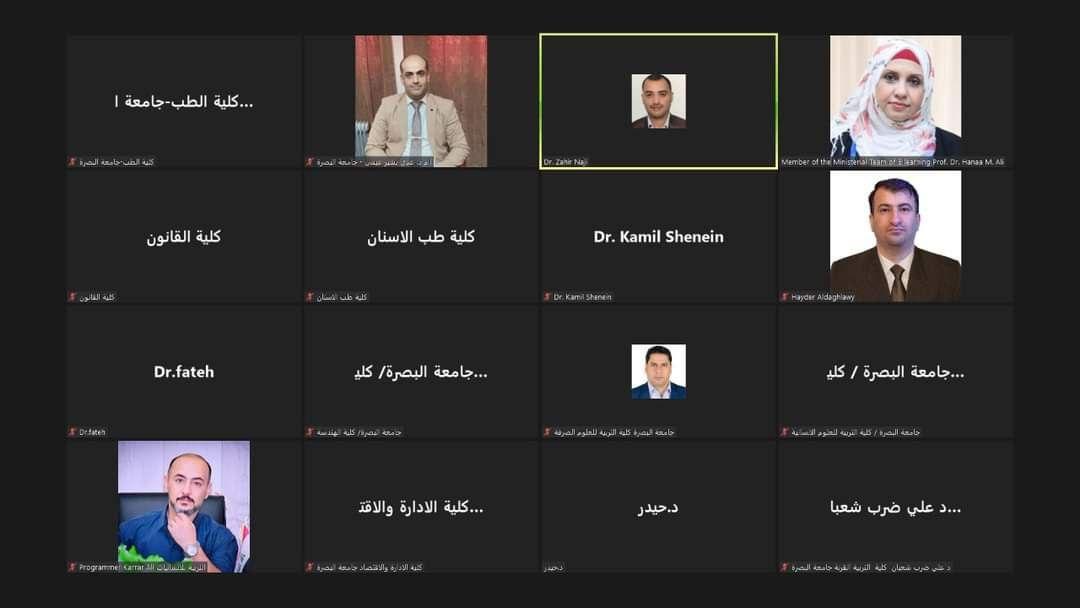
Task: Open the Dr.fateh participant tile
Action: pyautogui.click(x=184, y=371)
